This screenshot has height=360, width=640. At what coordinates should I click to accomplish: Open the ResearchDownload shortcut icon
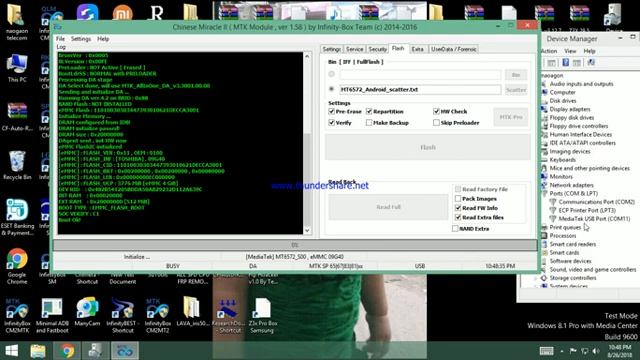click(228, 316)
